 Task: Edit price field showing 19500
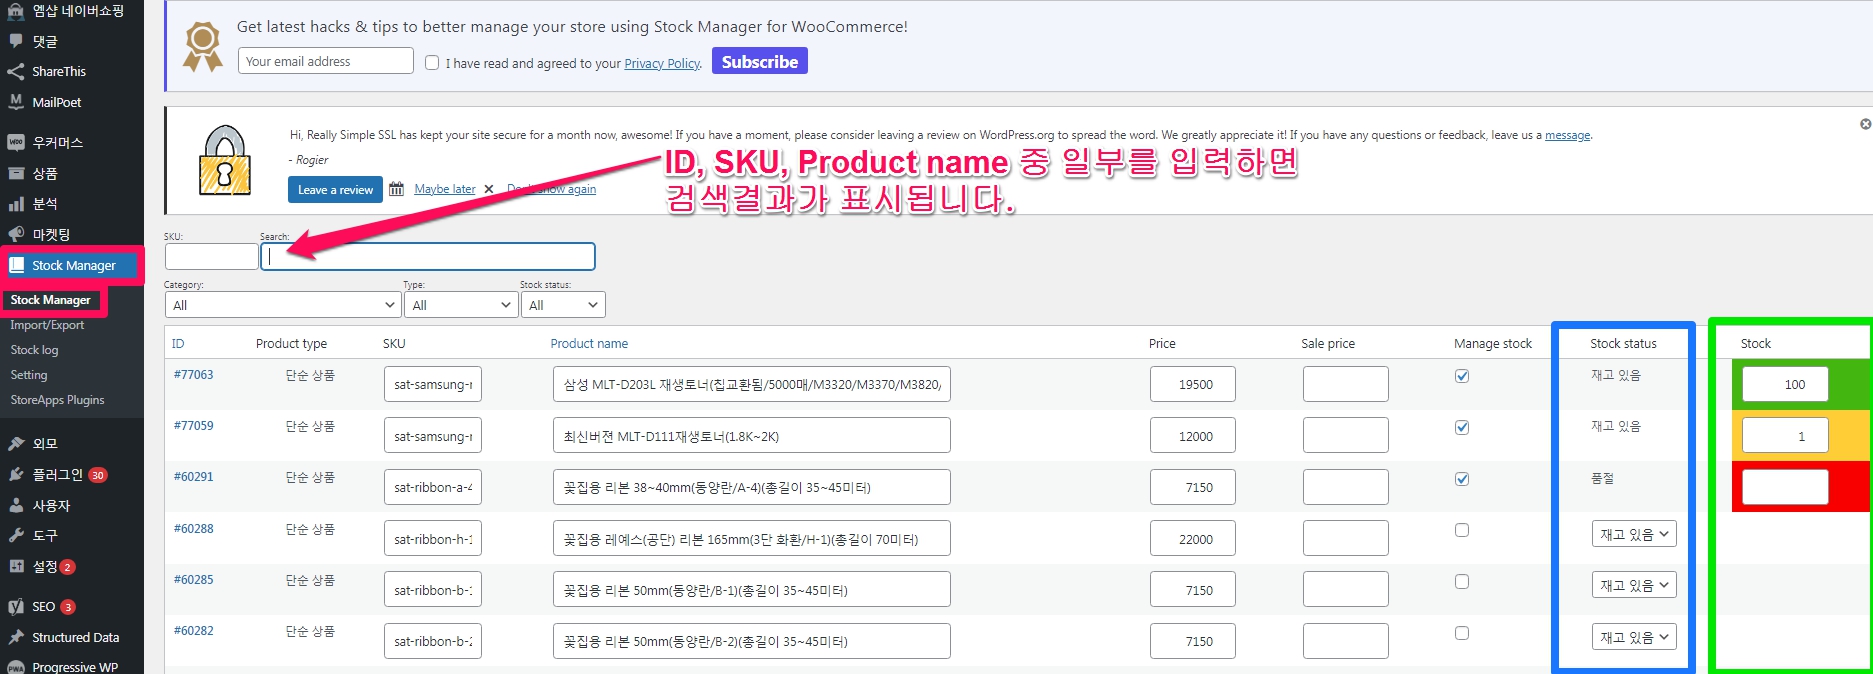point(1192,384)
